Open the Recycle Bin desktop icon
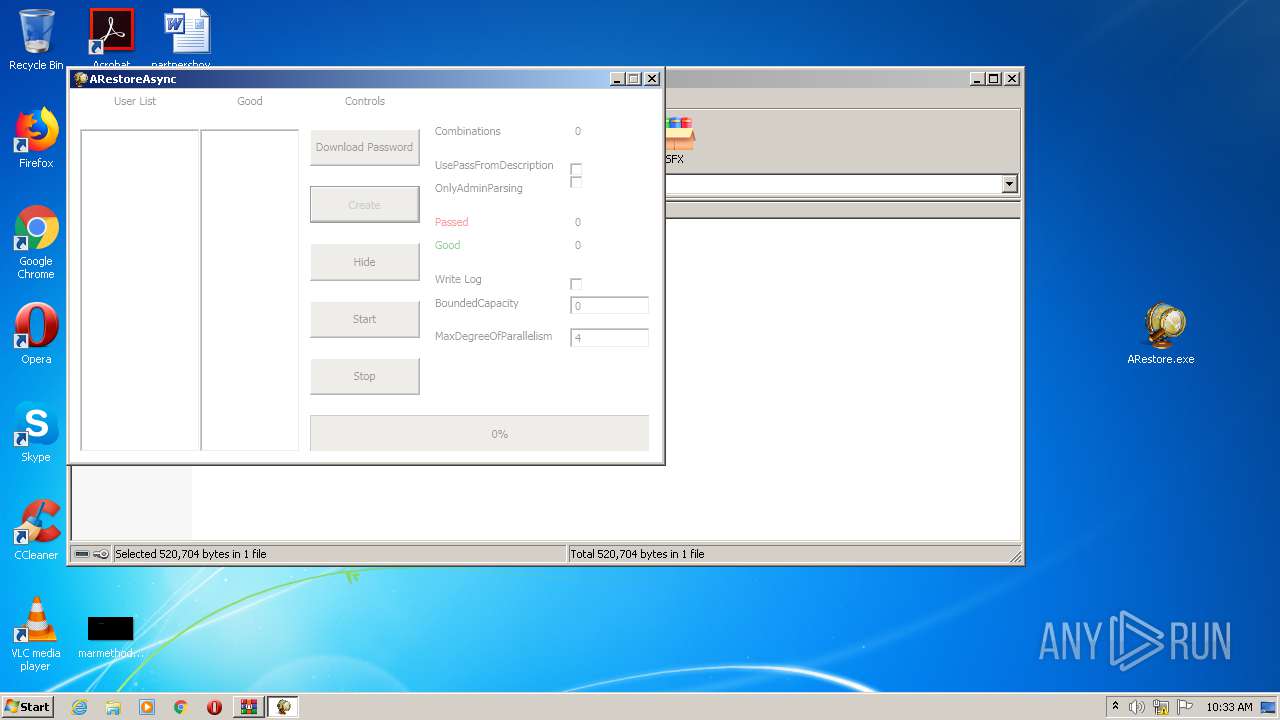1280x720 pixels. pyautogui.click(x=36, y=40)
